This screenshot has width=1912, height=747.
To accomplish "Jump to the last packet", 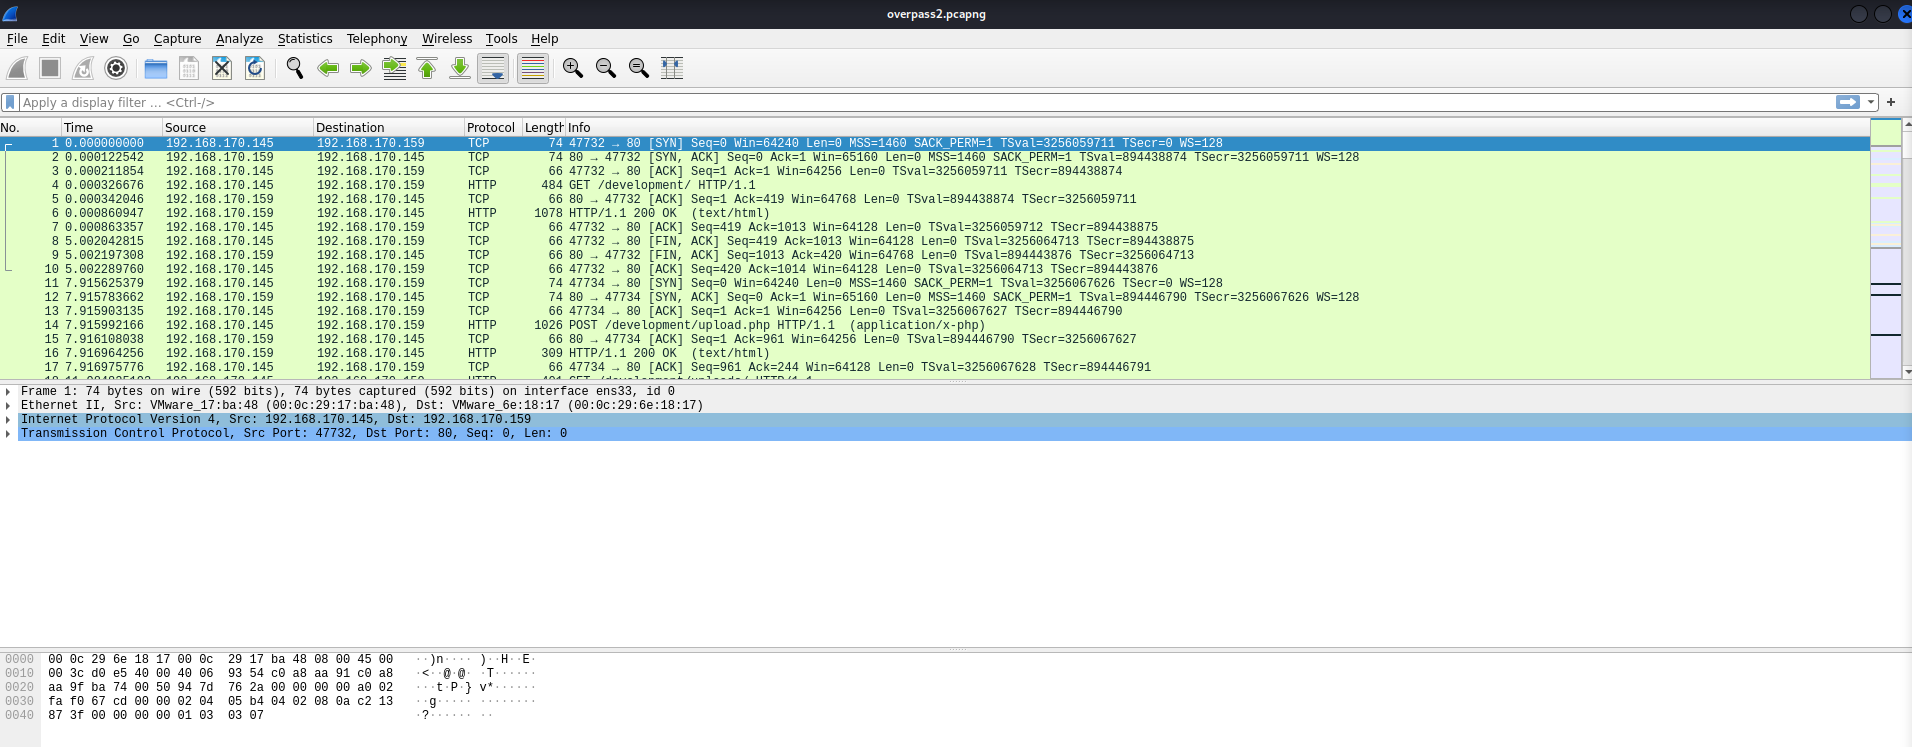I will pos(460,68).
